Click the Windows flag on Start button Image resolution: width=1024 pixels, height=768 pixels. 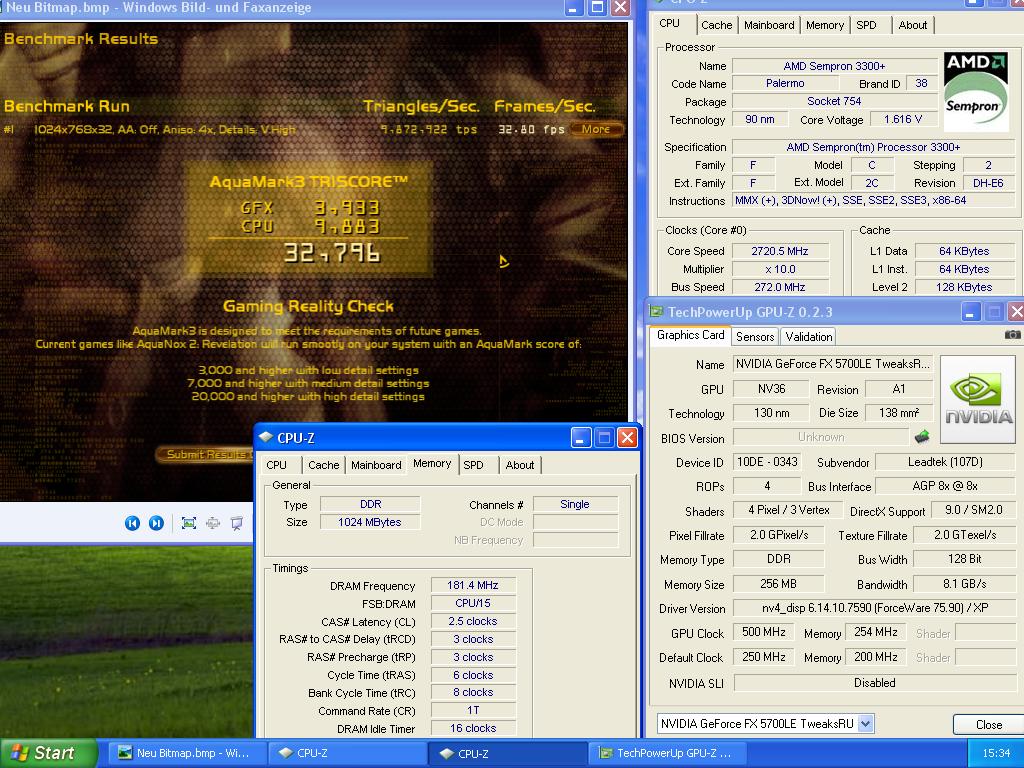tap(20, 753)
